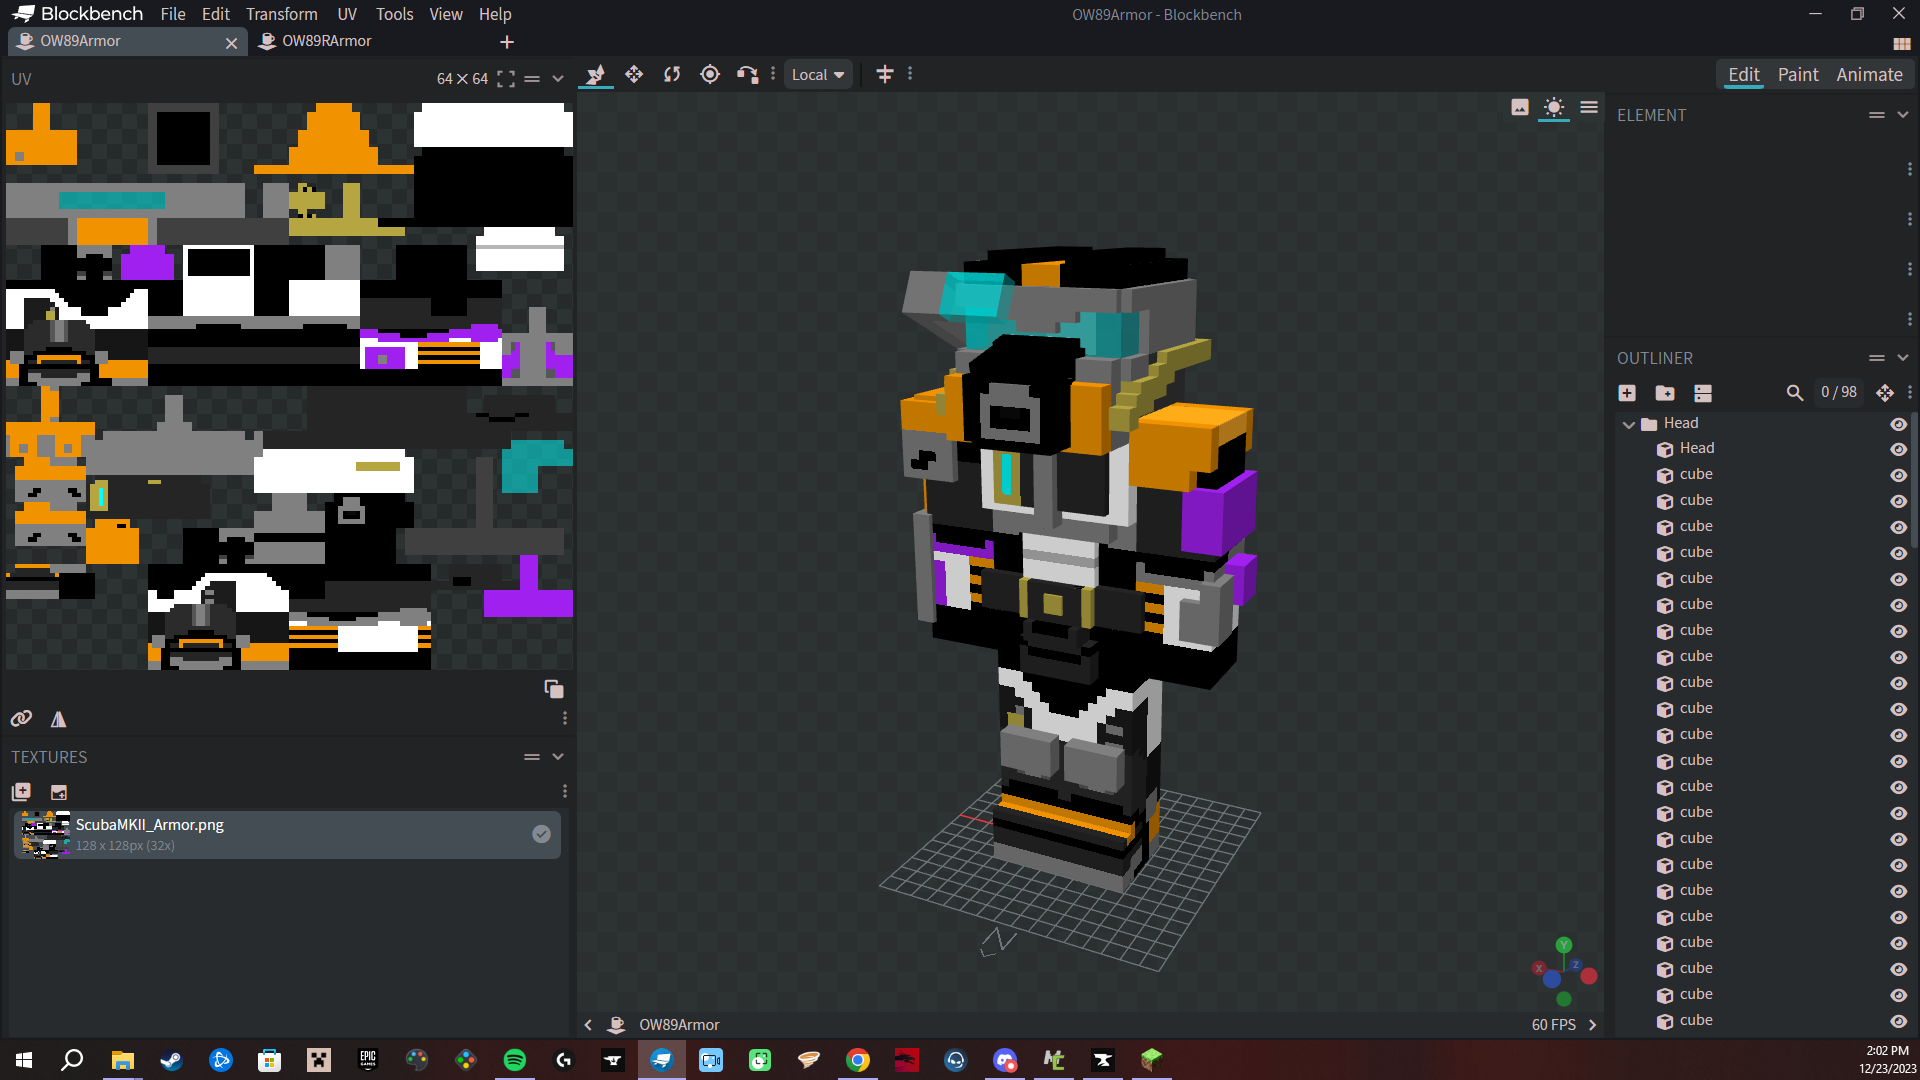Switch to Paint mode
The height and width of the screenshot is (1080, 1920).
coord(1797,75)
